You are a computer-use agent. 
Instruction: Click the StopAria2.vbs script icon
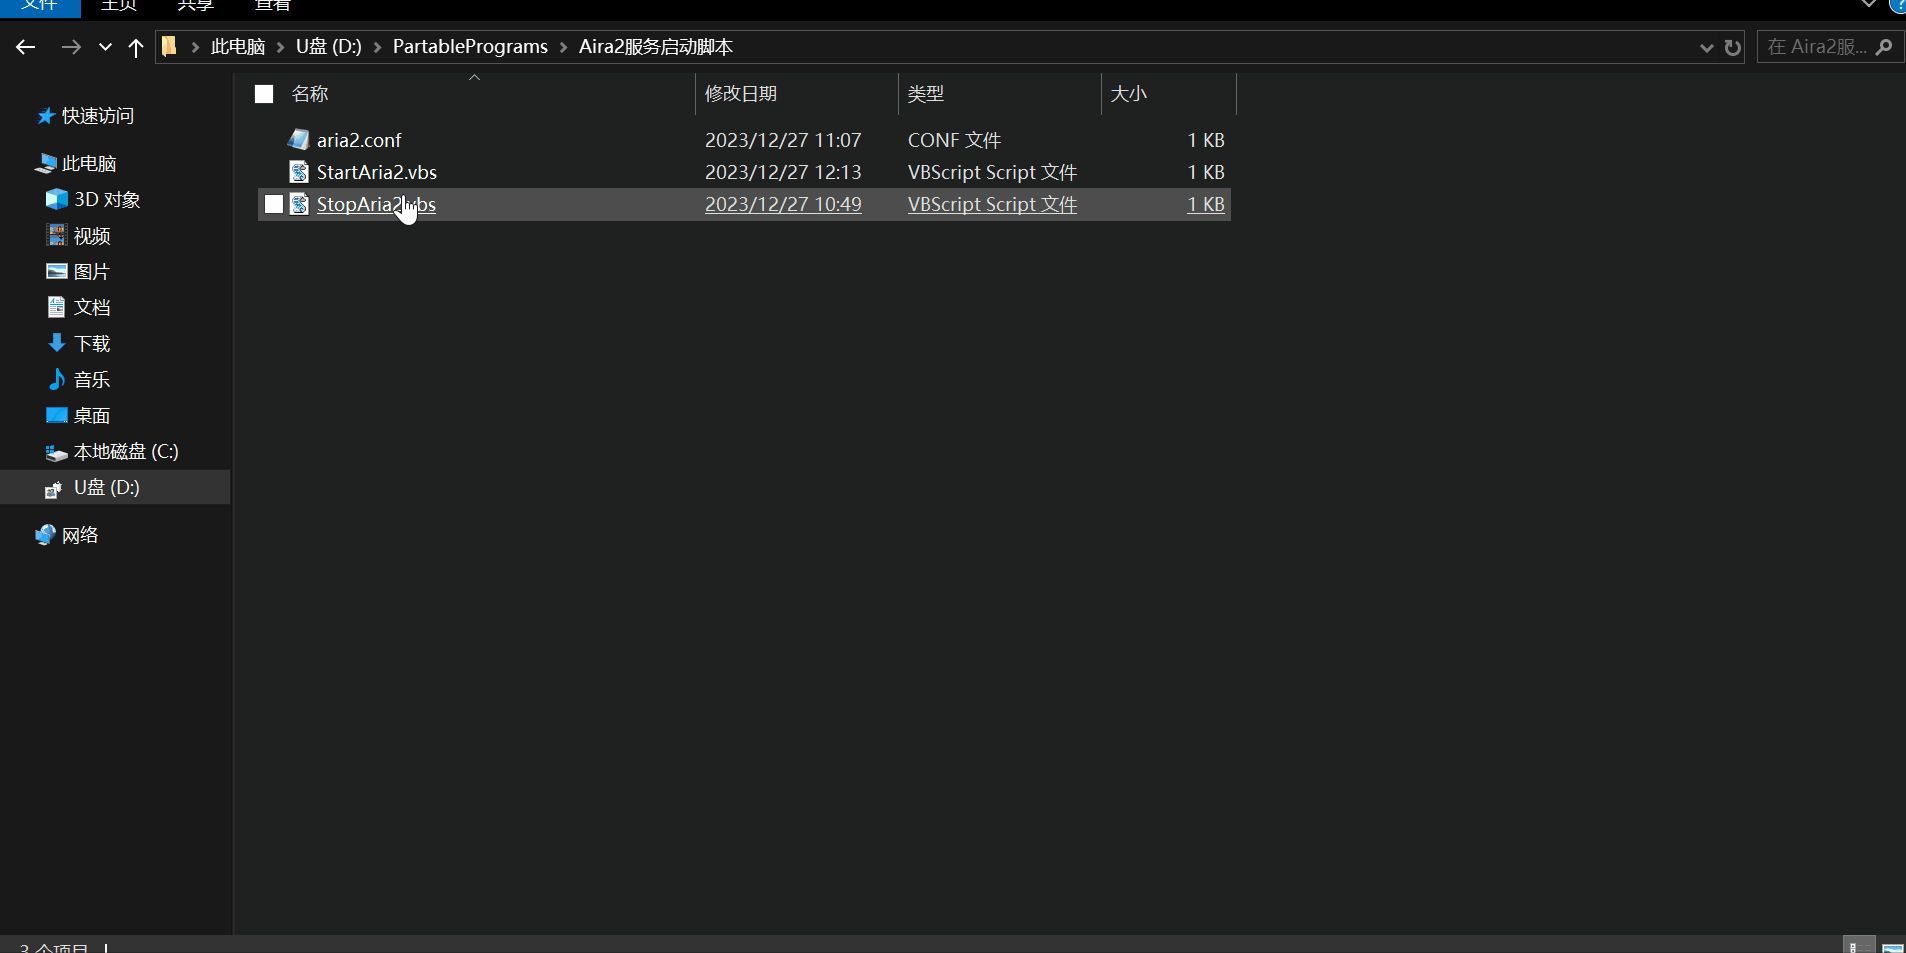pyautogui.click(x=299, y=204)
